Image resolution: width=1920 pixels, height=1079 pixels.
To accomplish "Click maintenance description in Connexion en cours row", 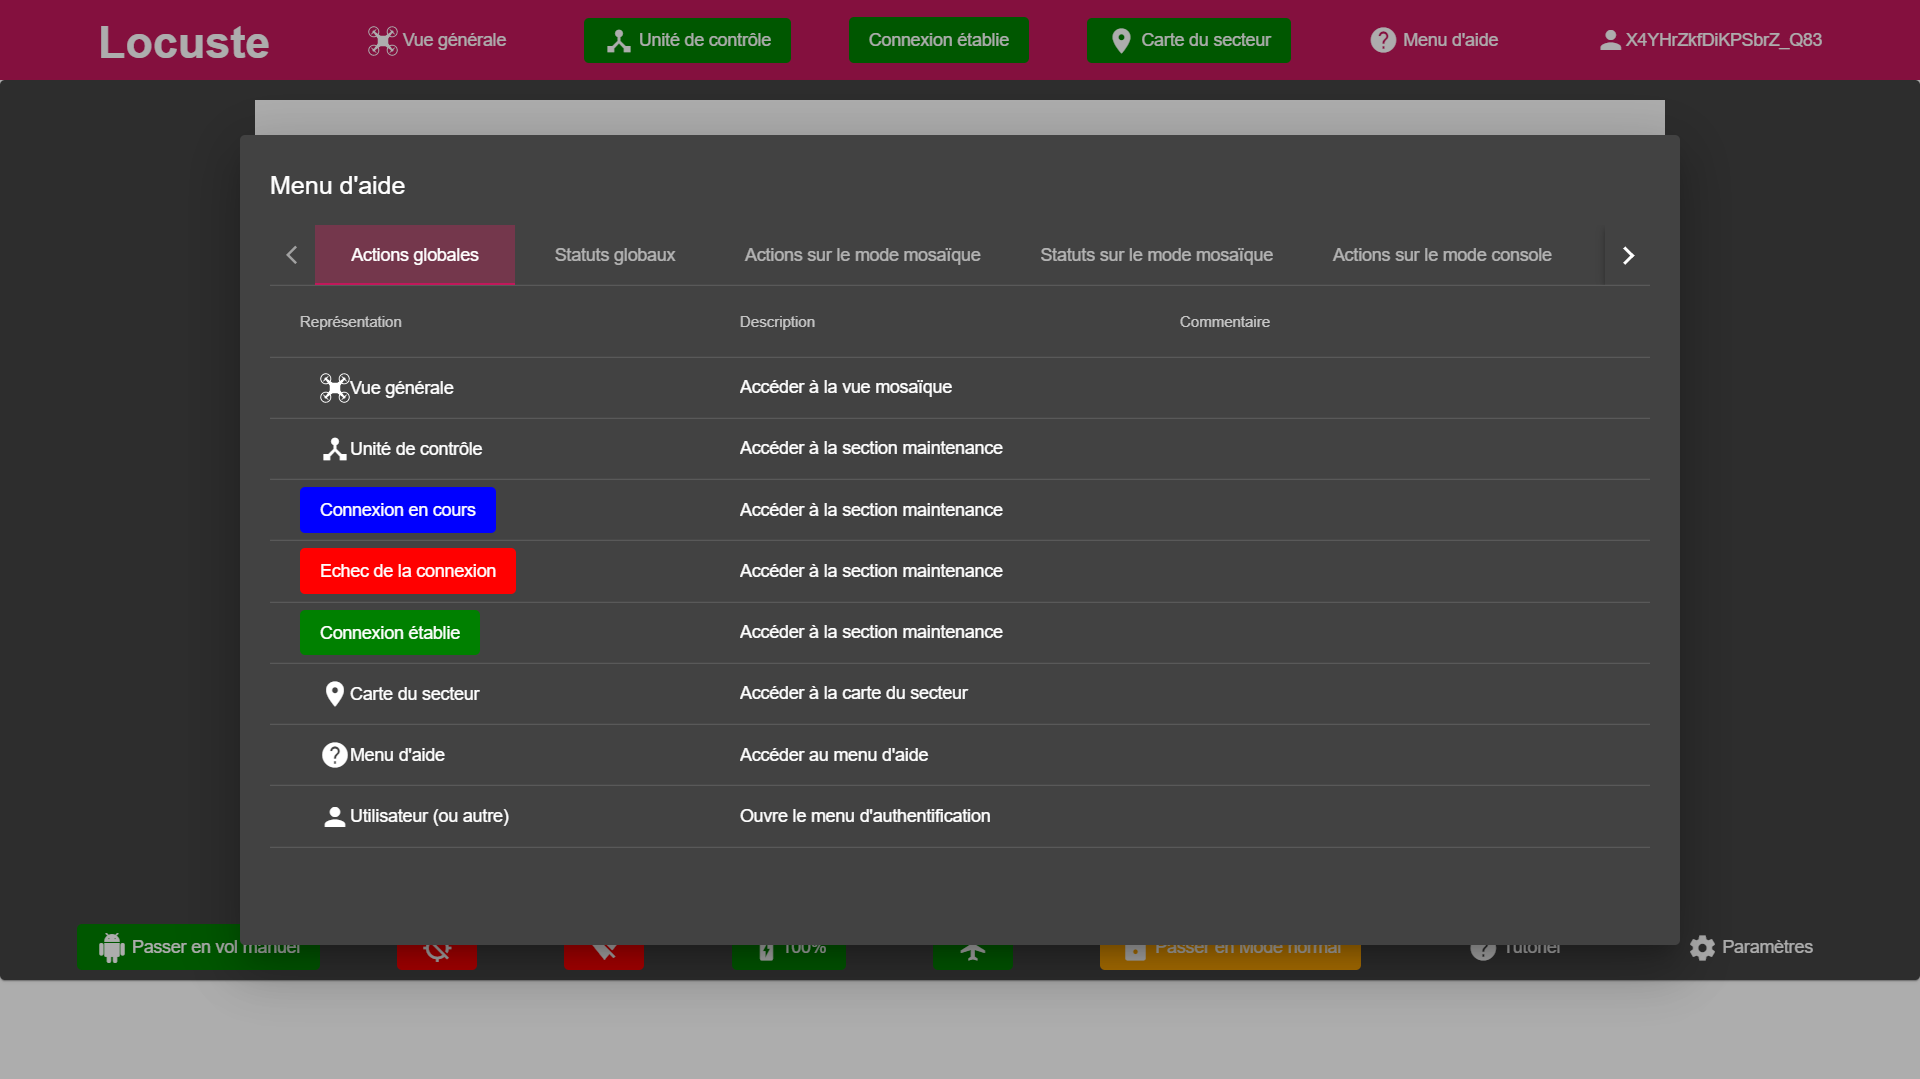I will tap(871, 510).
